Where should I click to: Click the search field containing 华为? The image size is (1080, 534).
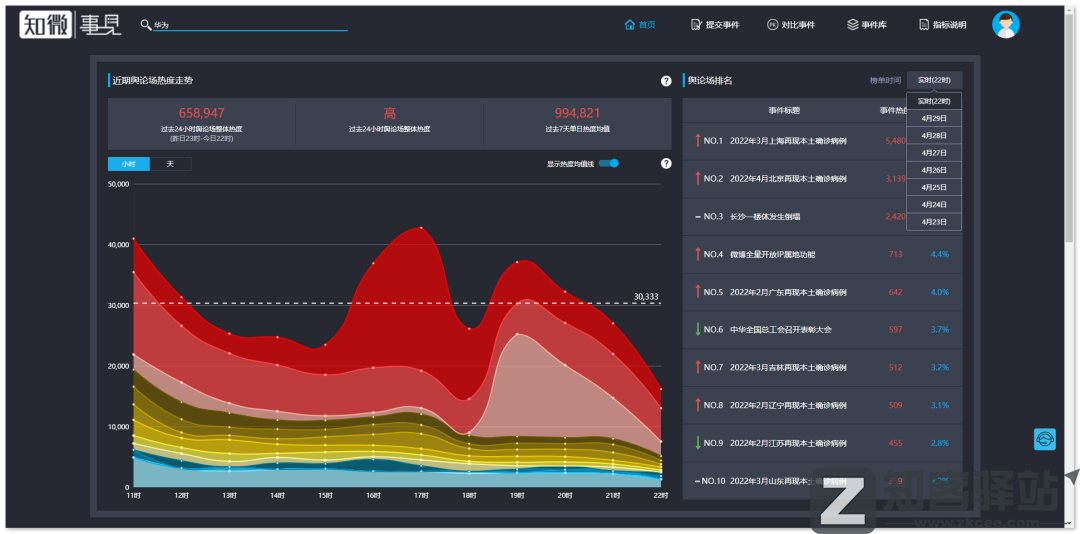(248, 25)
